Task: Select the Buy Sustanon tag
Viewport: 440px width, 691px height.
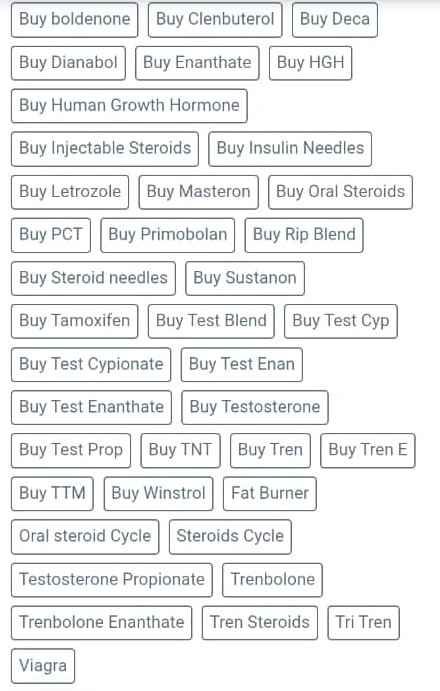Action: (x=245, y=278)
